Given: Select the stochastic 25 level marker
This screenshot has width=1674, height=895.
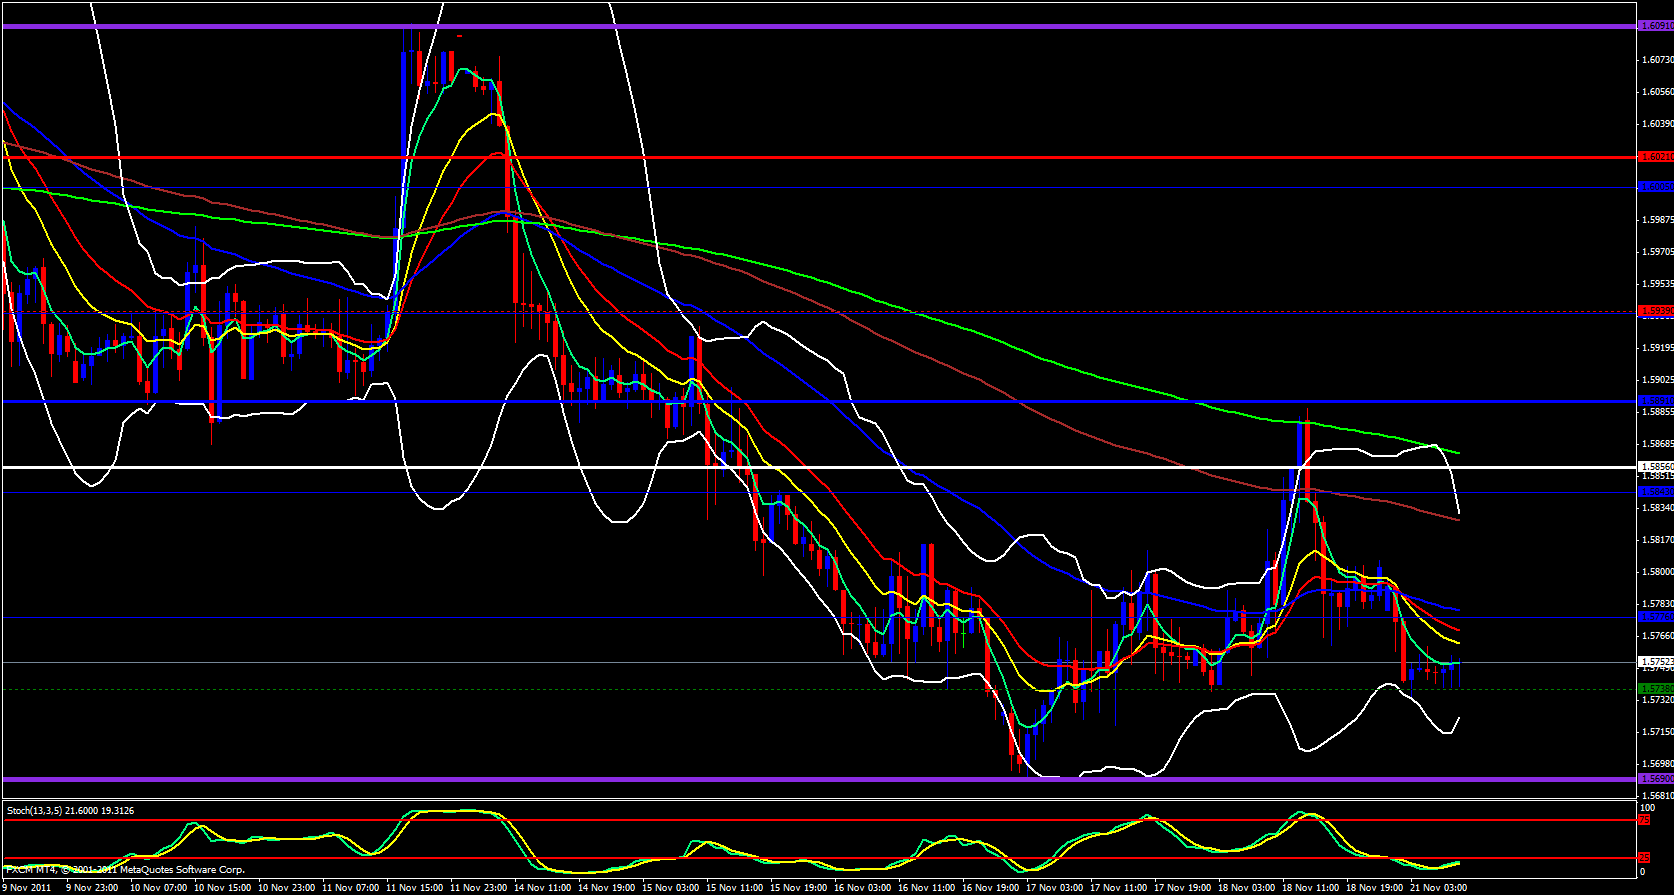Looking at the screenshot, I should 1644,858.
